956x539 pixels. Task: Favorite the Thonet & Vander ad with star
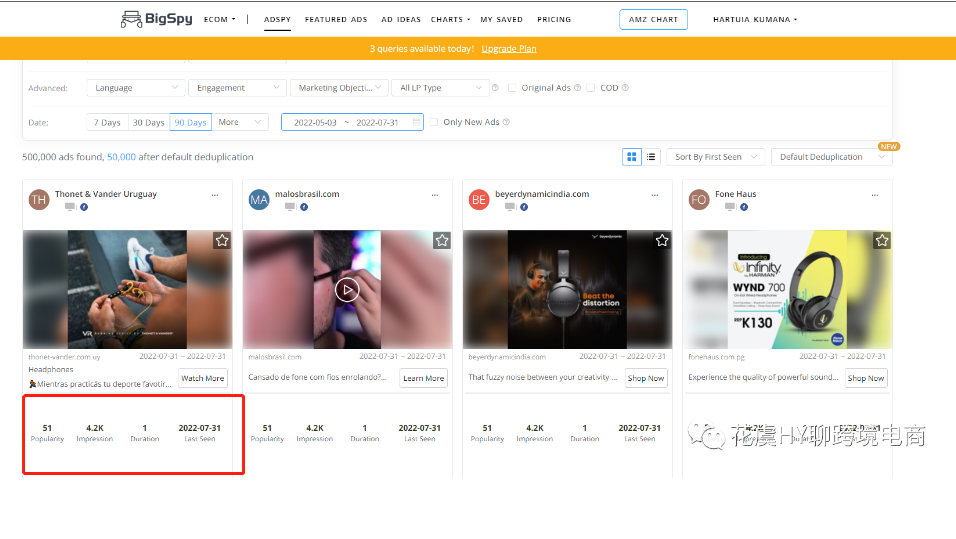click(x=222, y=241)
